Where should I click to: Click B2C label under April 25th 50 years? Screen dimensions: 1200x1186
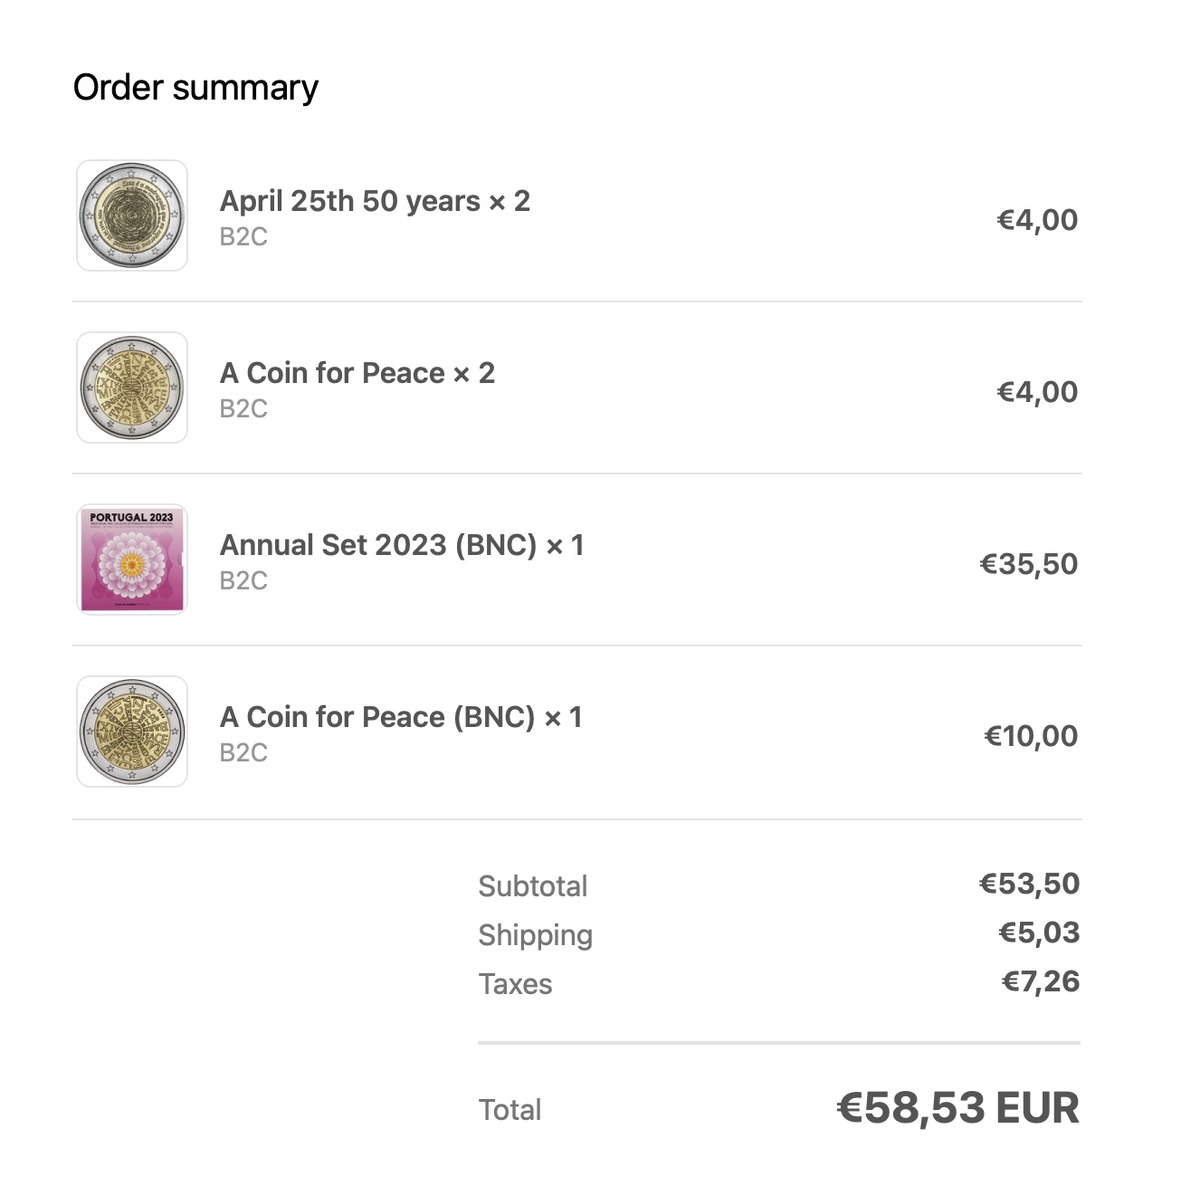pos(243,236)
